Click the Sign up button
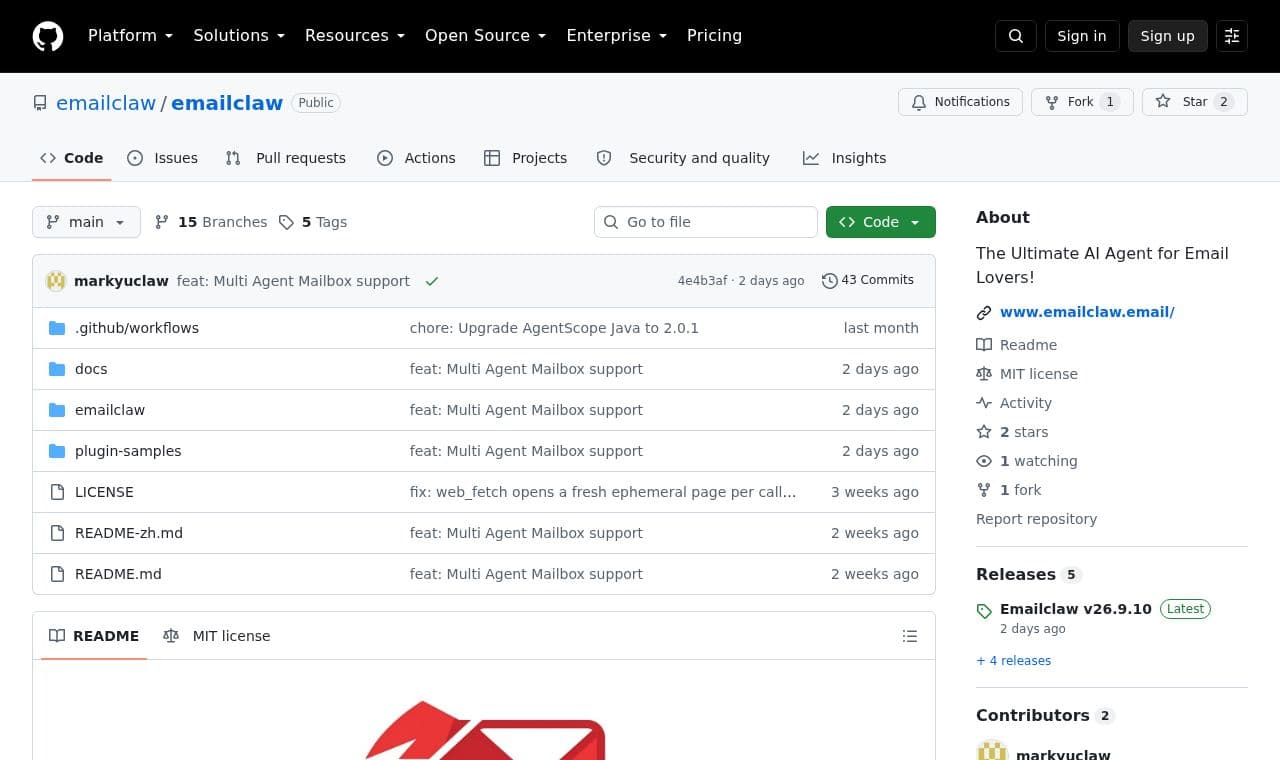1280x760 pixels. 1167,36
